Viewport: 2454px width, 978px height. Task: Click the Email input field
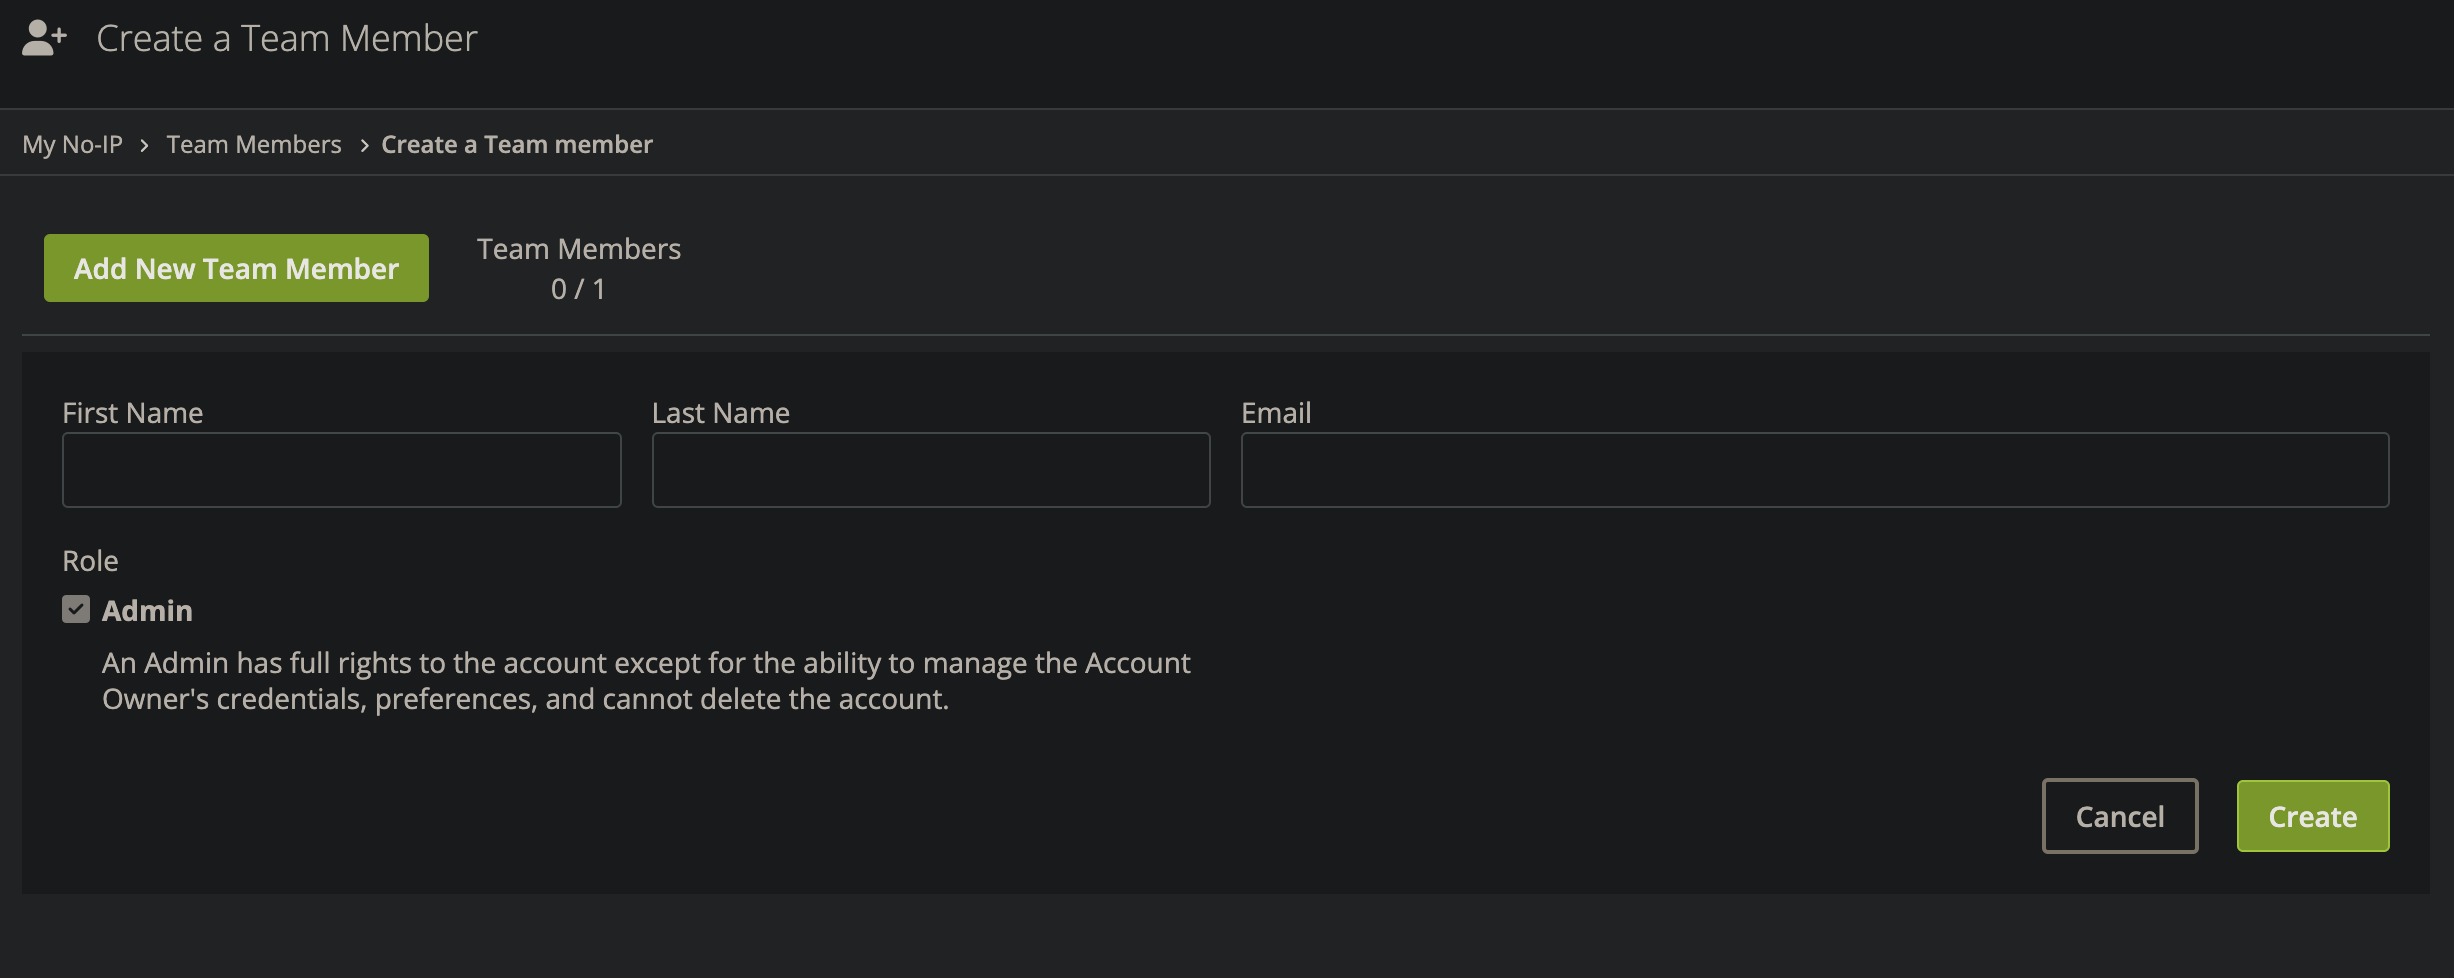tap(1812, 469)
